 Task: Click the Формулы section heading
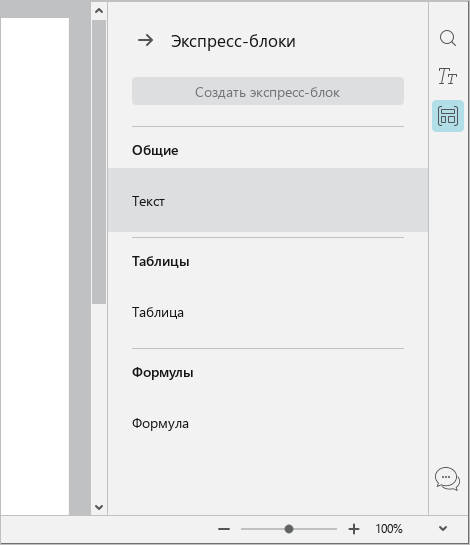pyautogui.click(x=163, y=372)
